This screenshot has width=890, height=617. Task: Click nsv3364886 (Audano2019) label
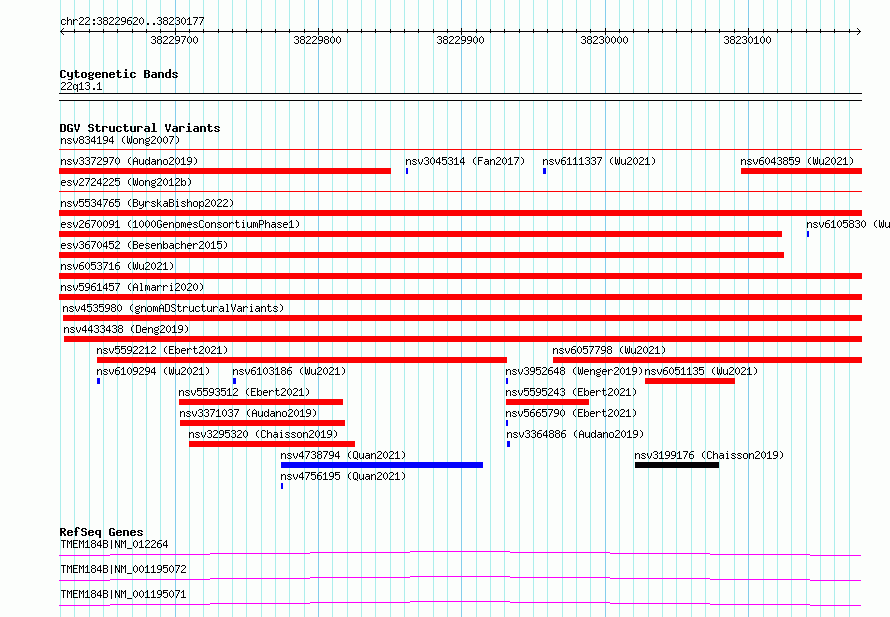(x=575, y=434)
